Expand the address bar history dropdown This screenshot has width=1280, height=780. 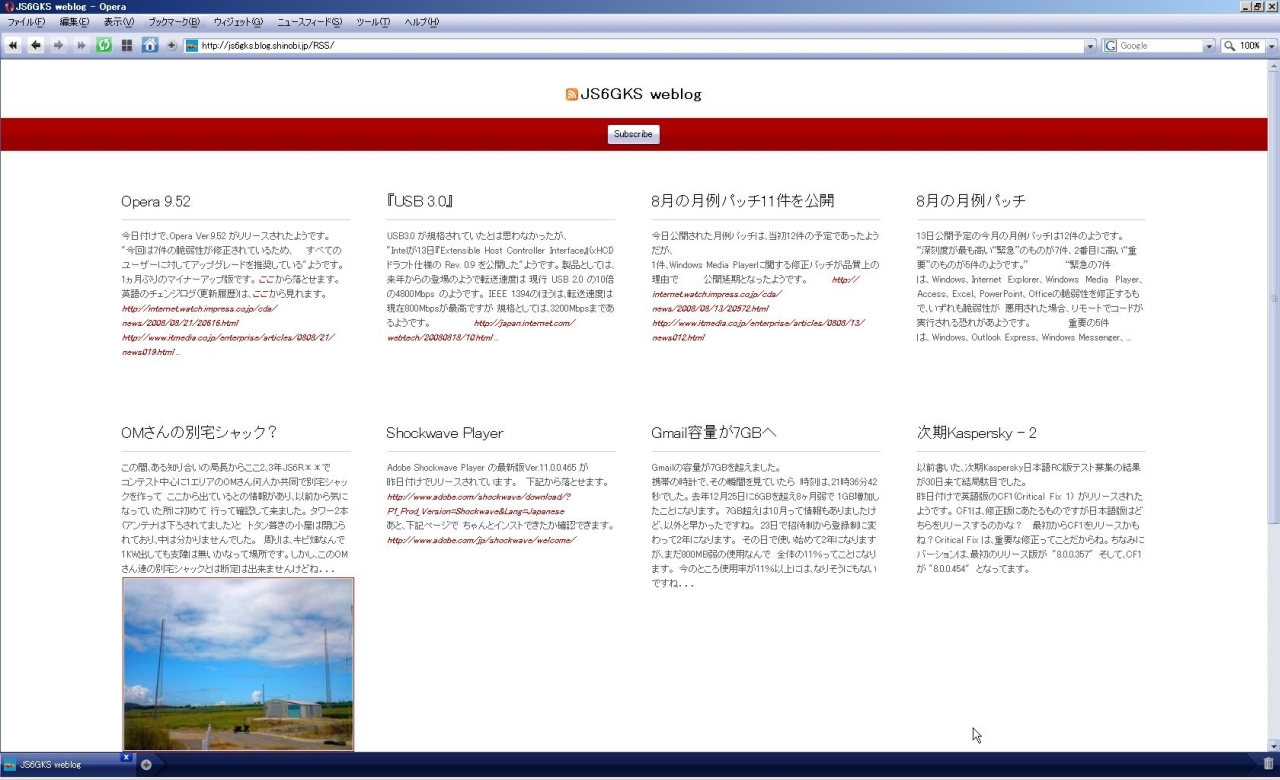[x=1090, y=46]
